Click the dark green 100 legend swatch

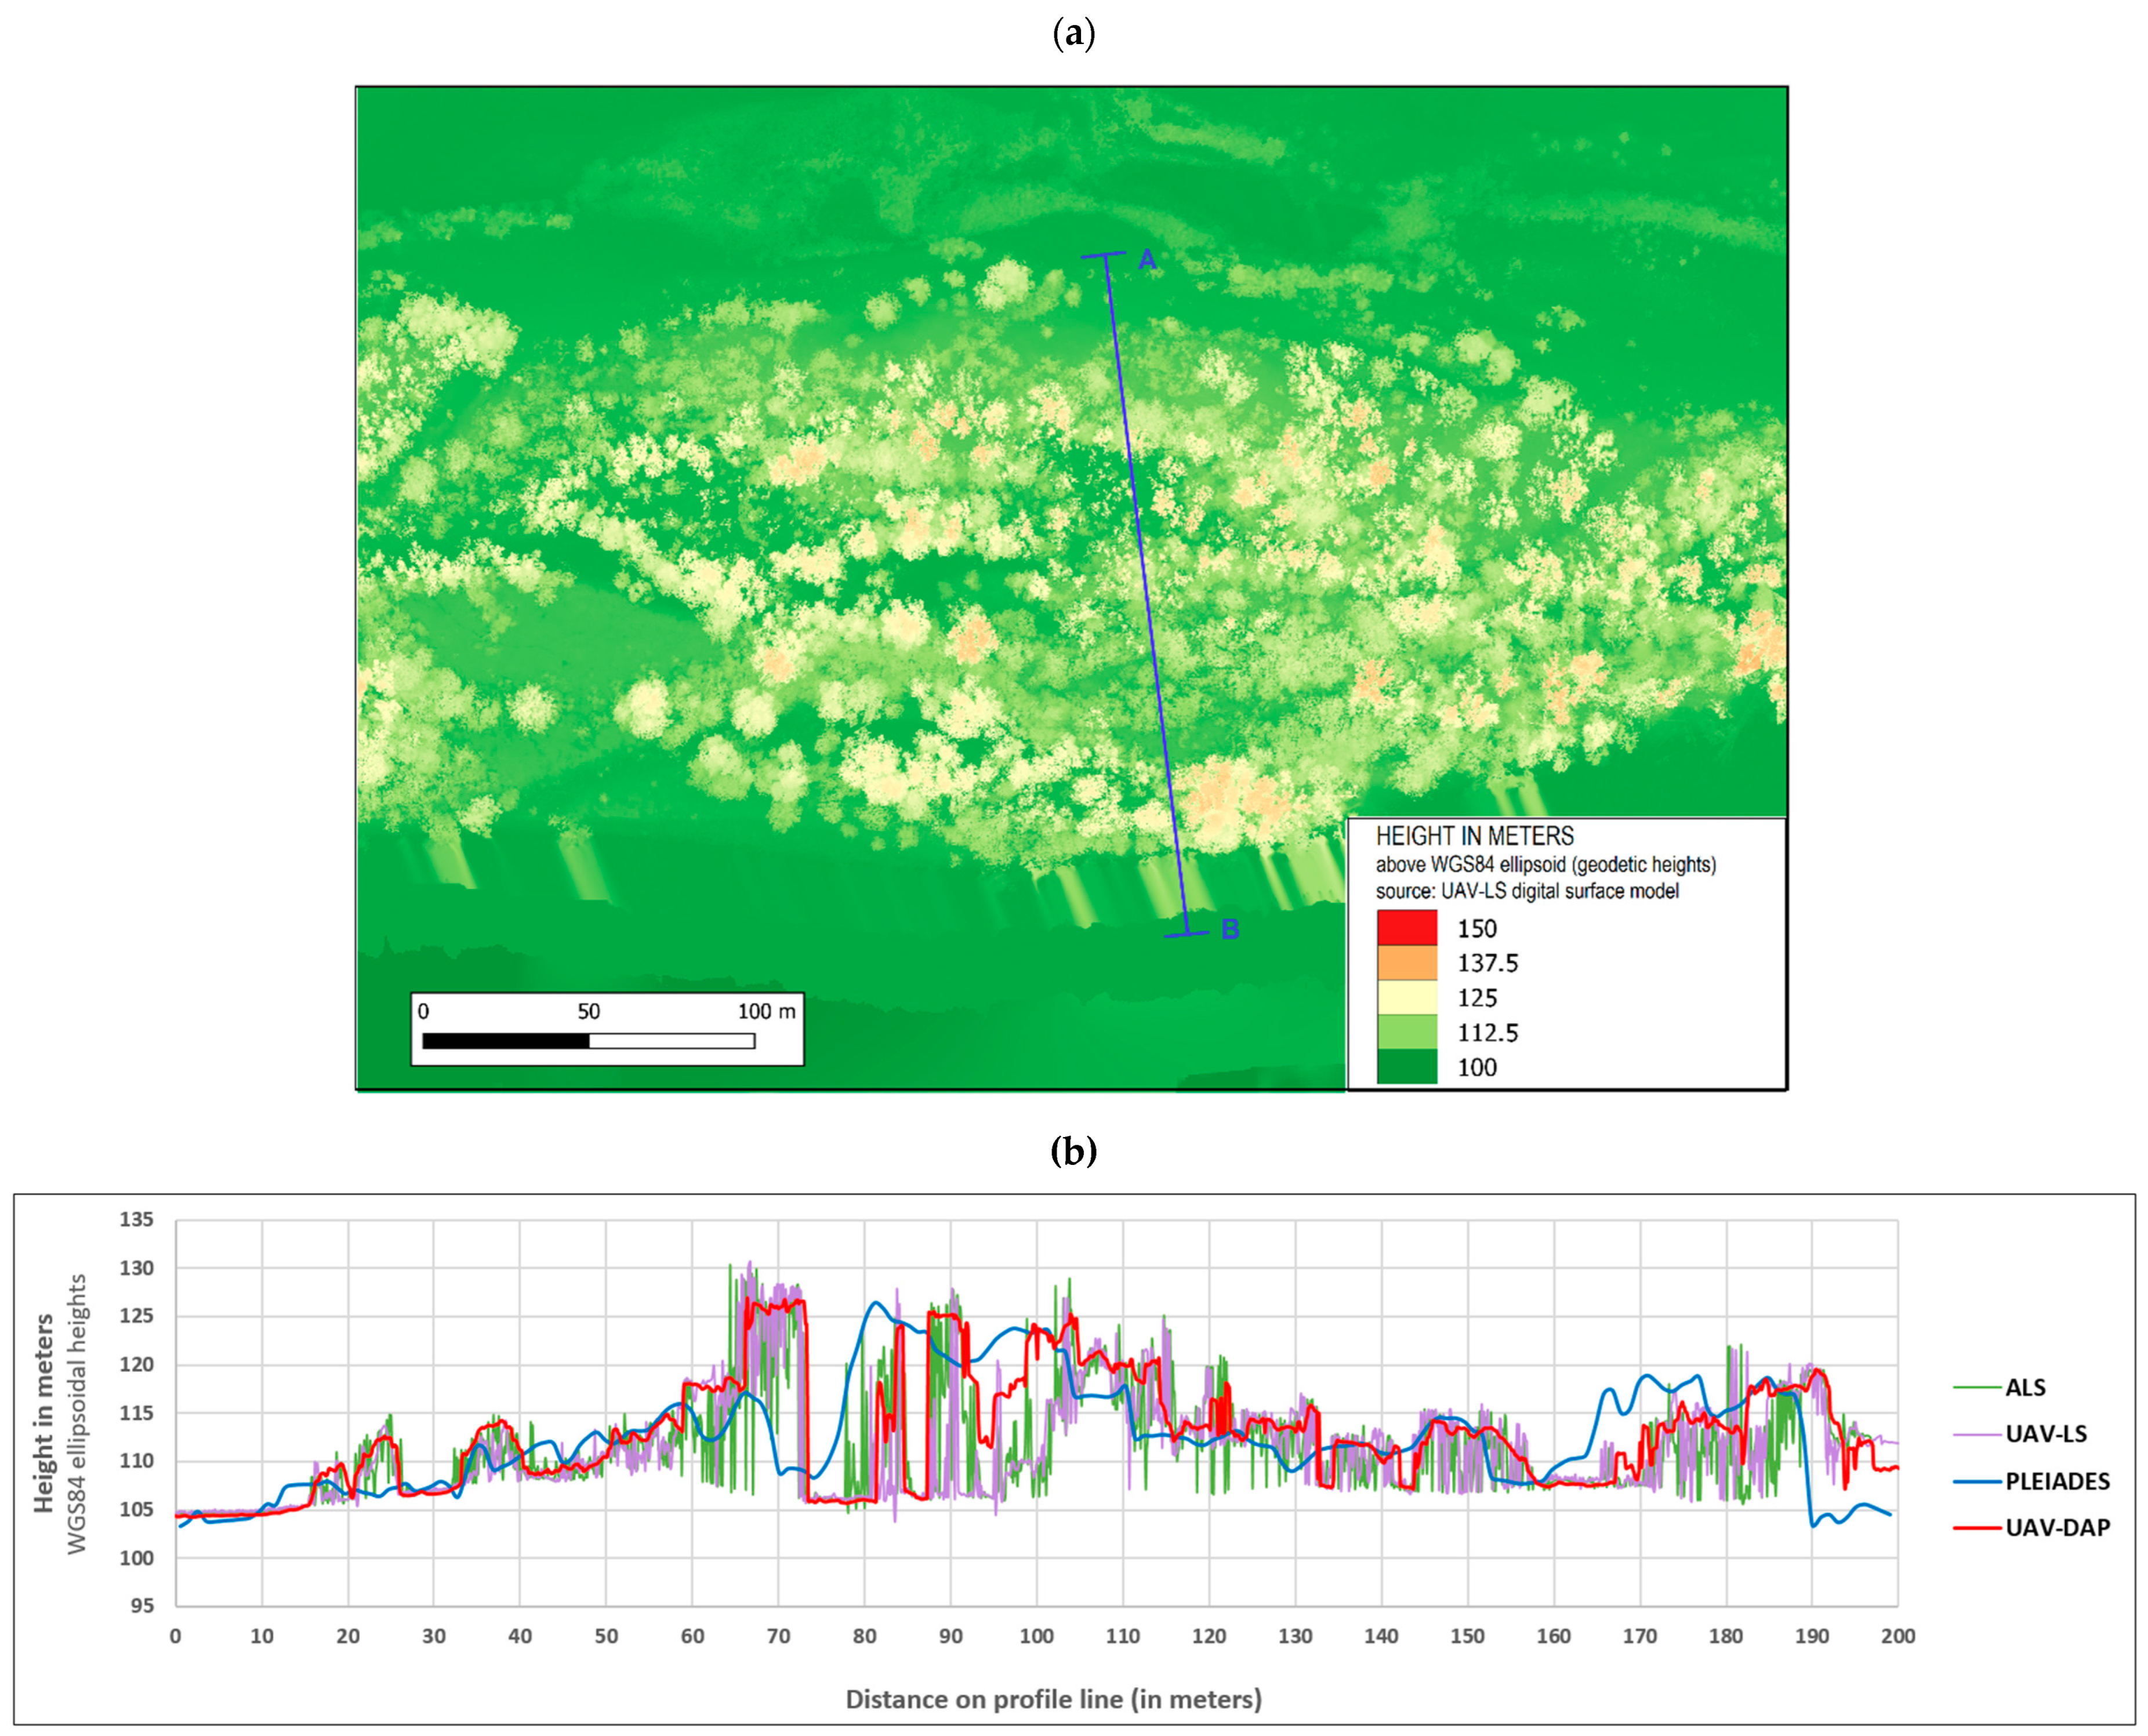pyautogui.click(x=1407, y=1066)
